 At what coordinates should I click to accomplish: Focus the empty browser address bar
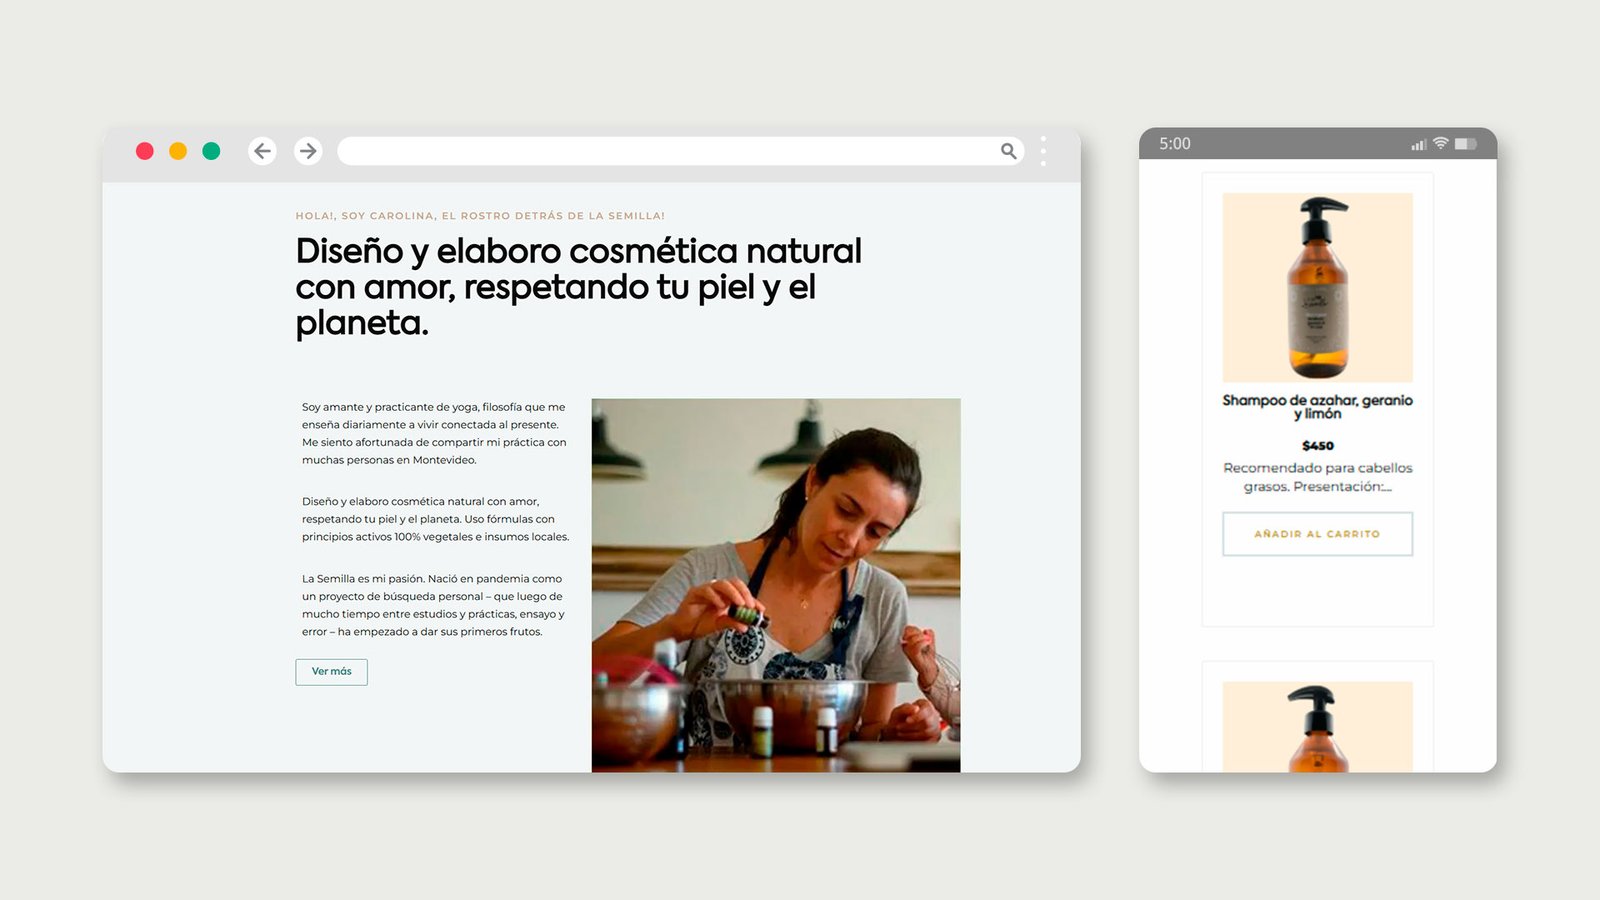coord(660,151)
